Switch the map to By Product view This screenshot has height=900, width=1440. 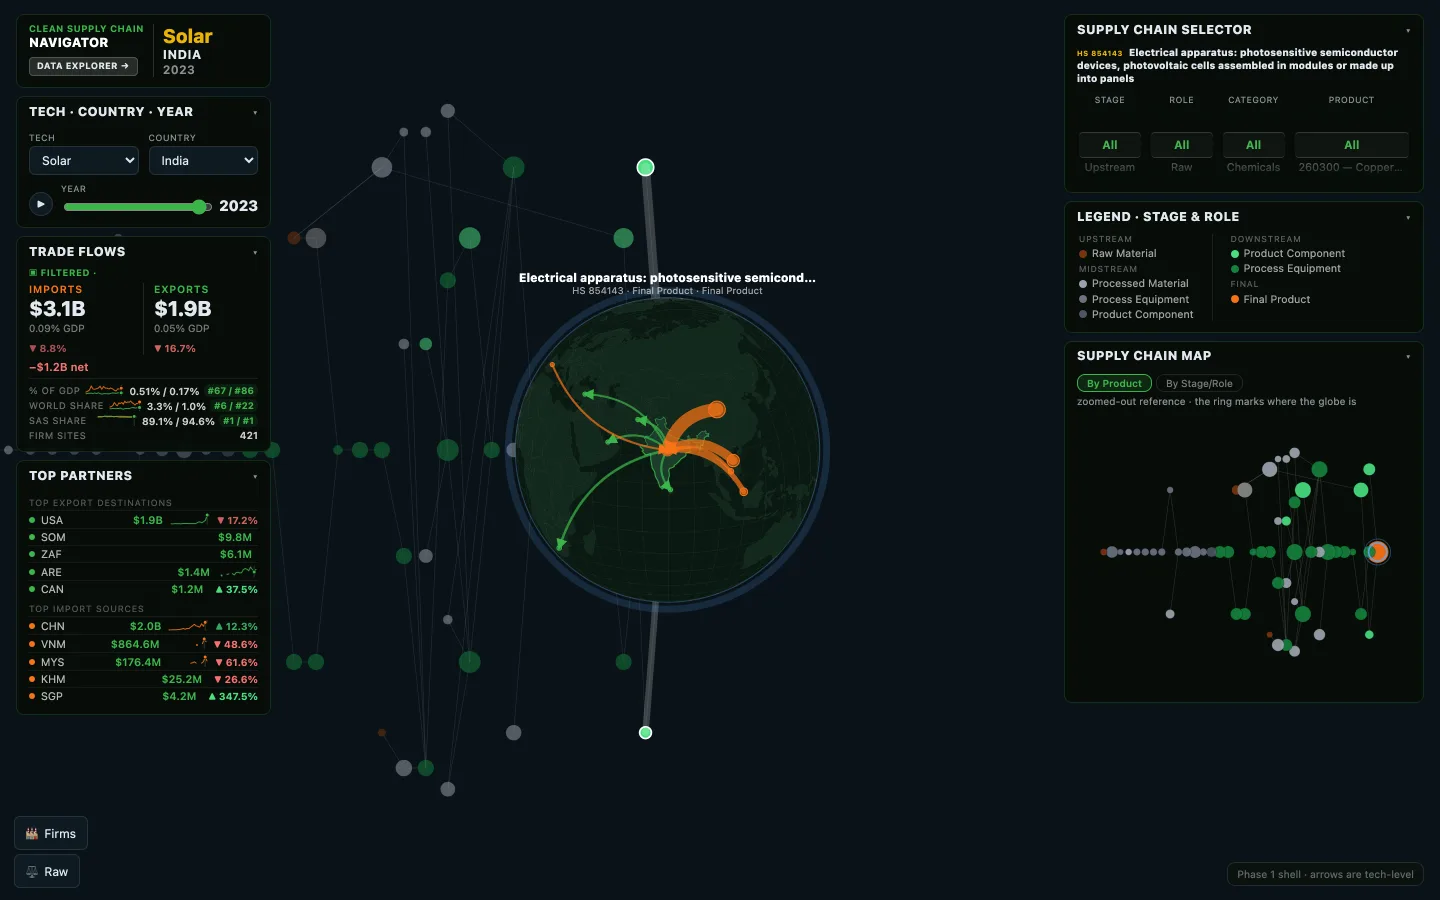tap(1114, 383)
